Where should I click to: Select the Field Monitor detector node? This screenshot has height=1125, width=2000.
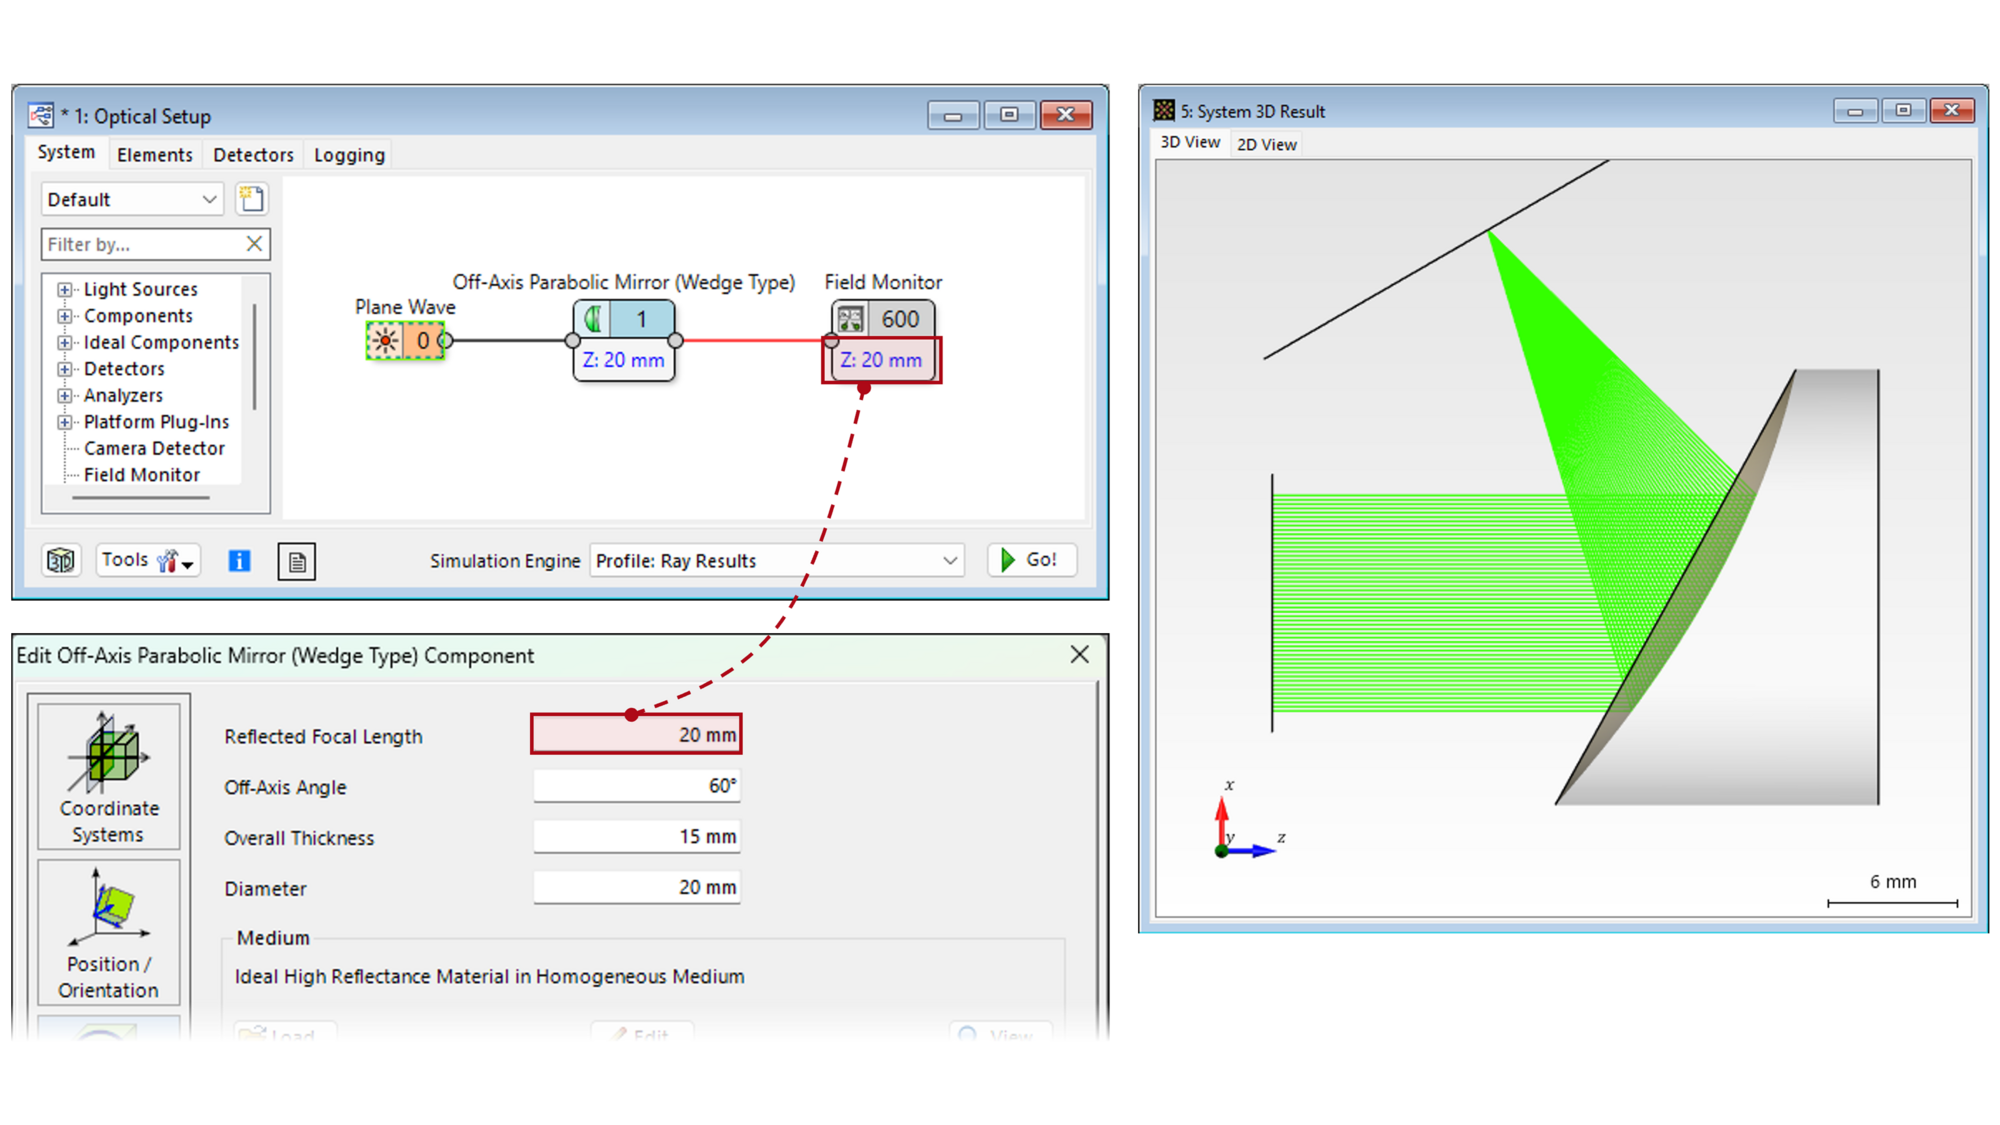coord(883,320)
